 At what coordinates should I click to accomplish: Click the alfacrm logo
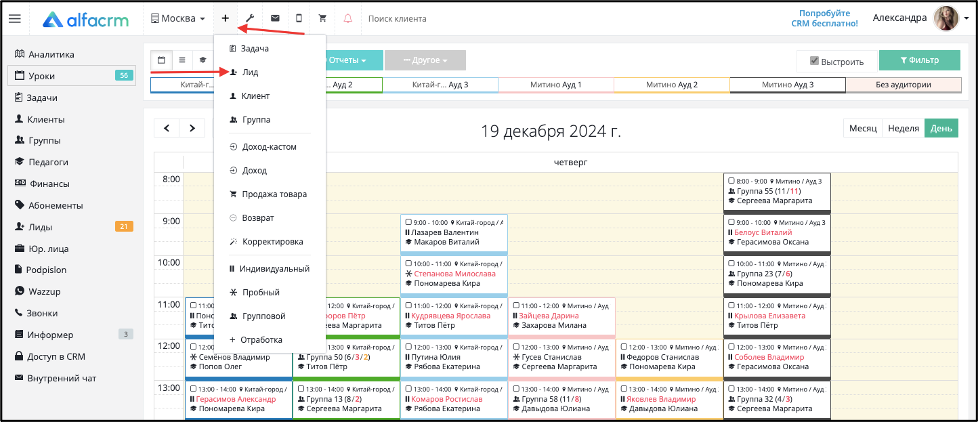tap(86, 19)
